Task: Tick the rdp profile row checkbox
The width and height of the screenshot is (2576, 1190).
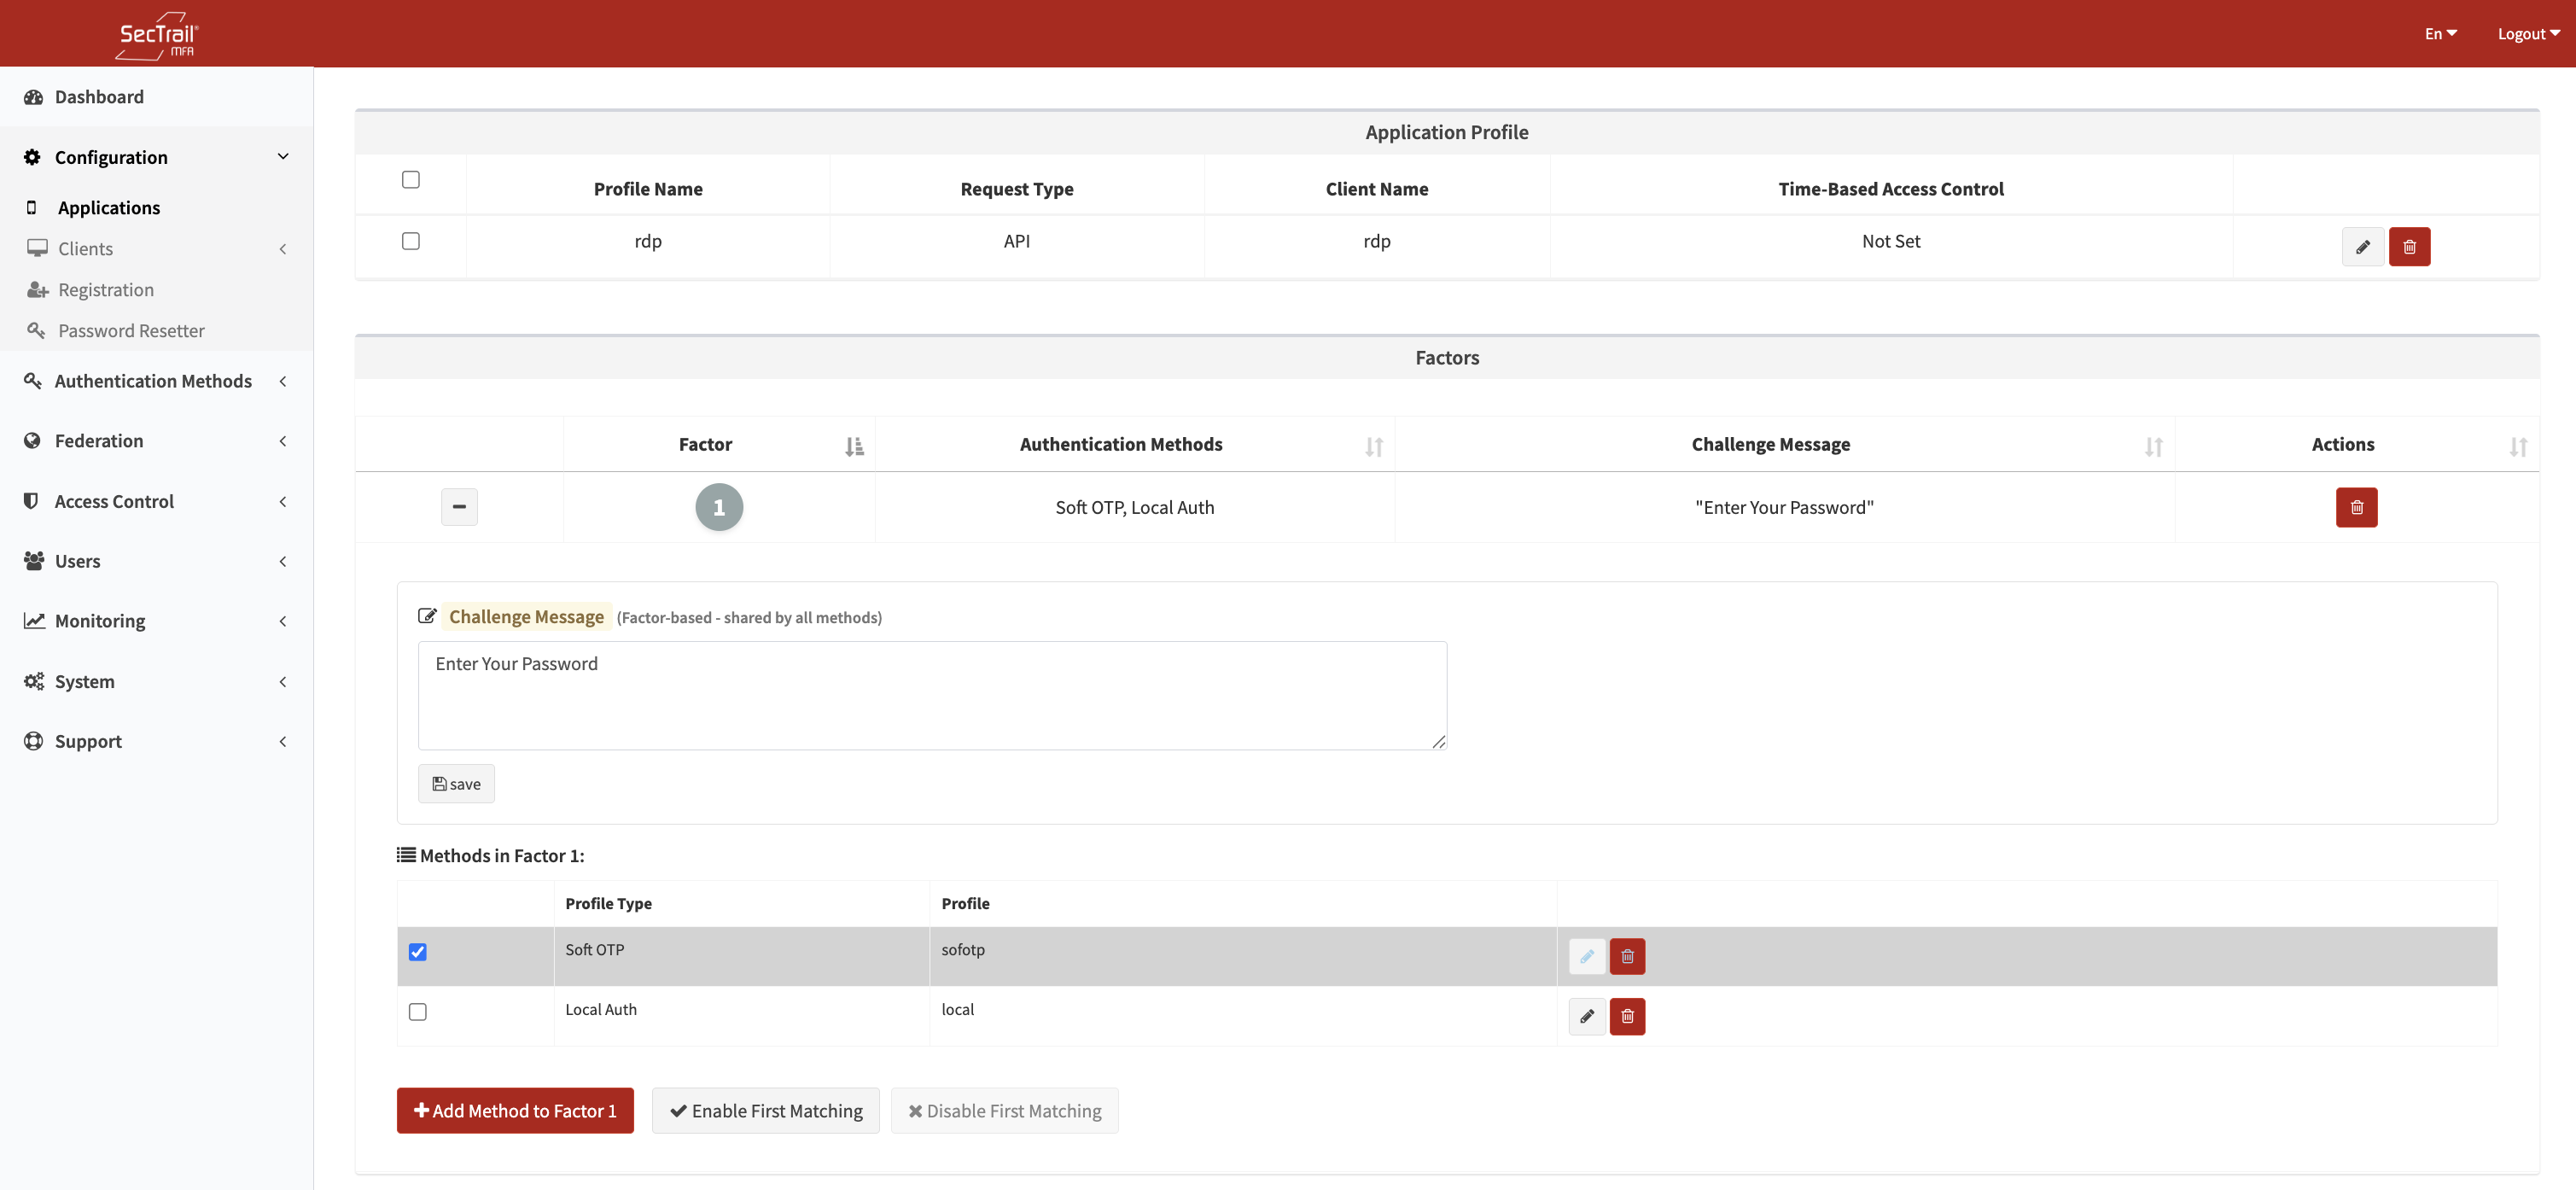Action: (411, 241)
